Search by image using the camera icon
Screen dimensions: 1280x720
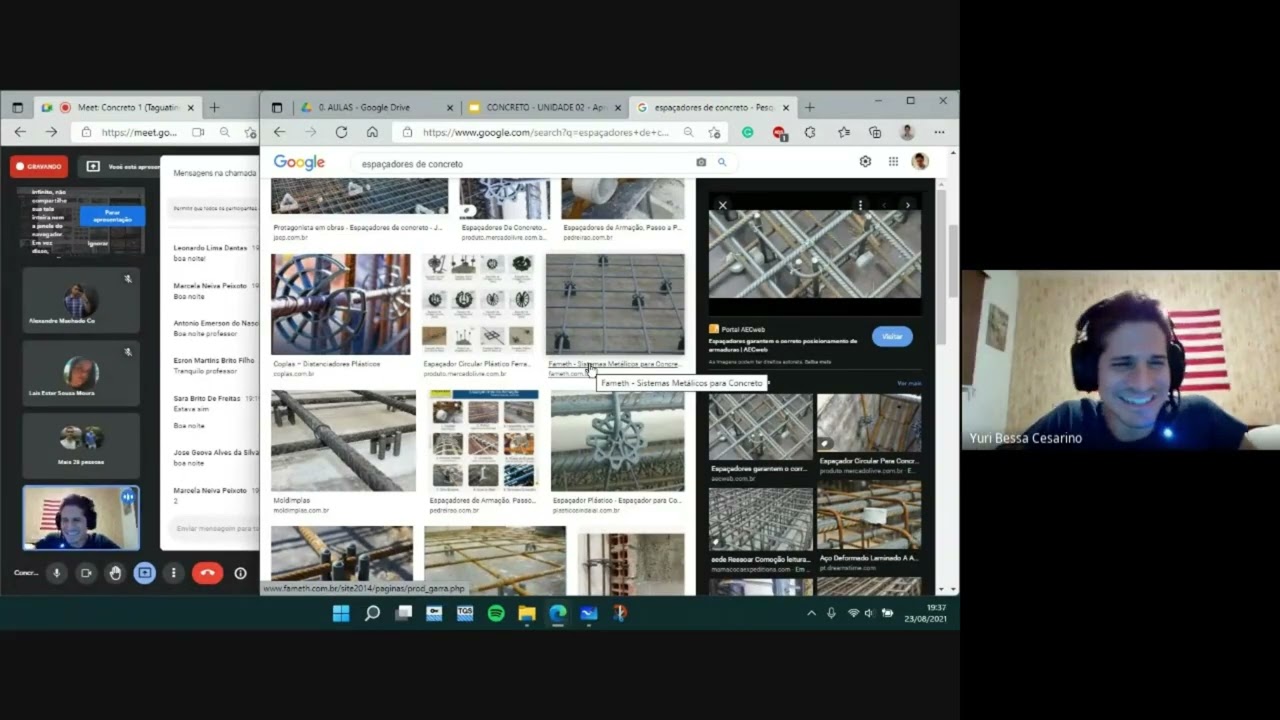click(x=701, y=162)
